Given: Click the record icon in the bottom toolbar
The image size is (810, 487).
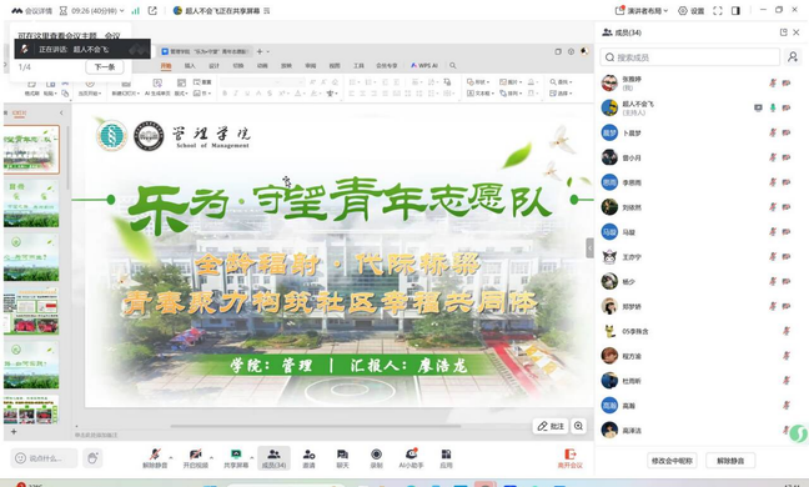Looking at the screenshot, I should click(x=377, y=454).
